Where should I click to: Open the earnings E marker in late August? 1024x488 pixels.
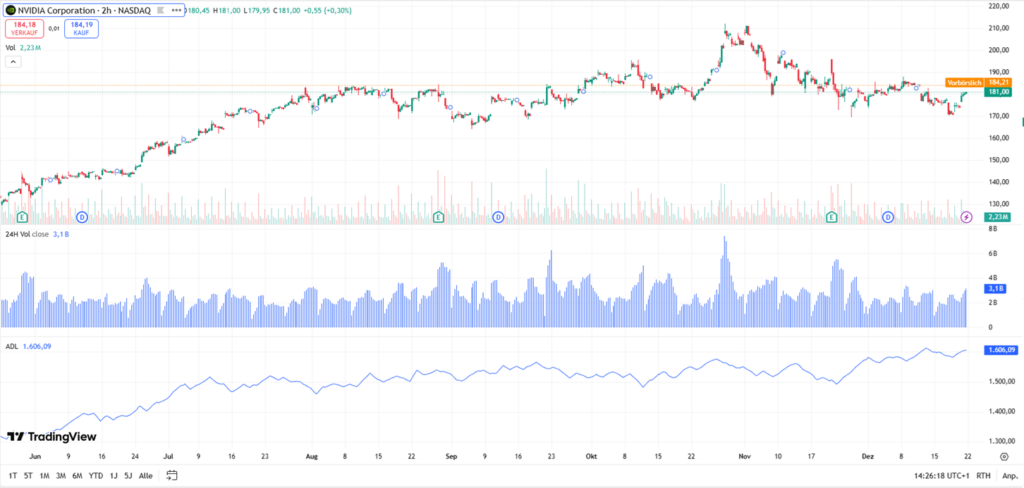pyautogui.click(x=439, y=216)
